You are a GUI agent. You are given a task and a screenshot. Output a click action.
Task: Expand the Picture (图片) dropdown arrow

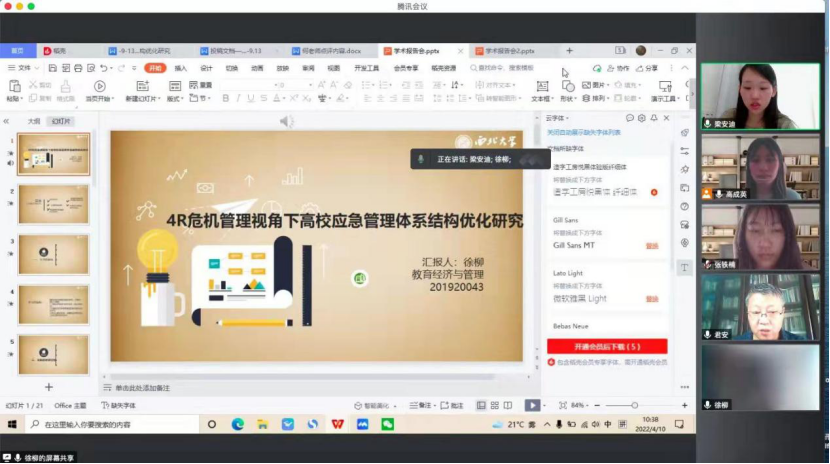tap(609, 86)
